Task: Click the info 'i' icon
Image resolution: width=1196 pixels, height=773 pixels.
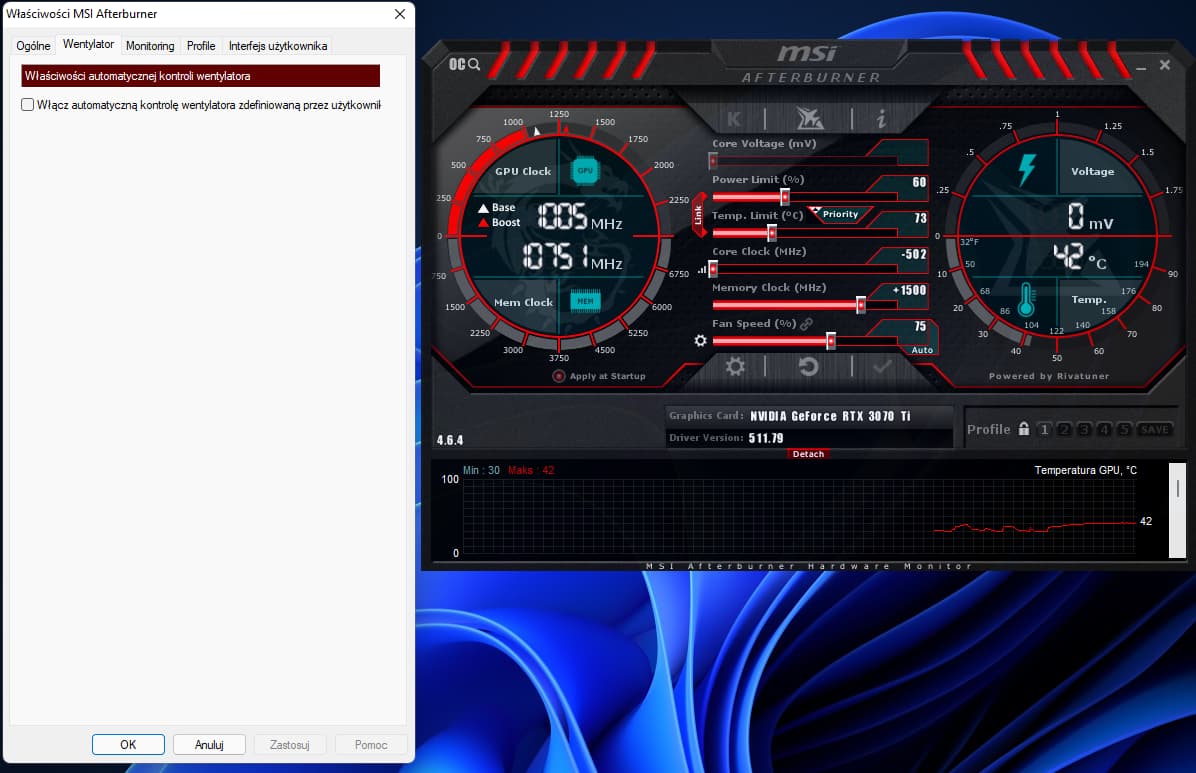Action: pyautogui.click(x=881, y=119)
